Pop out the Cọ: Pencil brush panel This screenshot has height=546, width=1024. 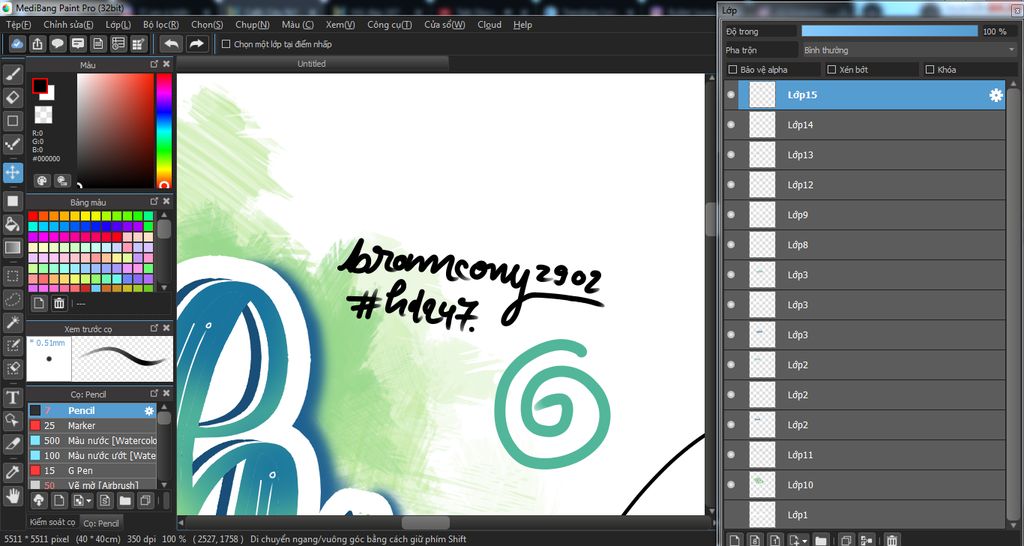(154, 393)
